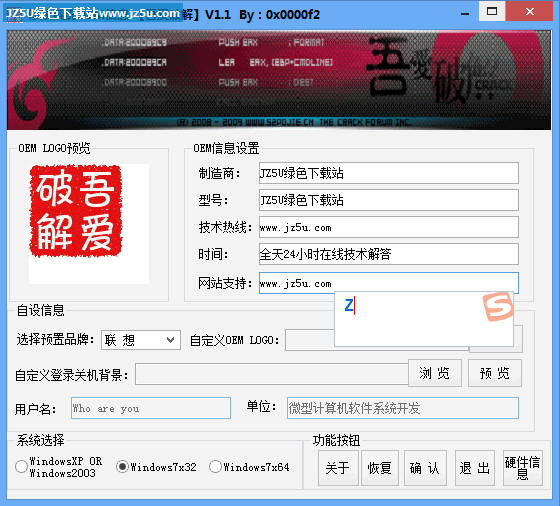Click the 浏览 browse button for background
Screen dimensions: 560x506
click(435, 373)
